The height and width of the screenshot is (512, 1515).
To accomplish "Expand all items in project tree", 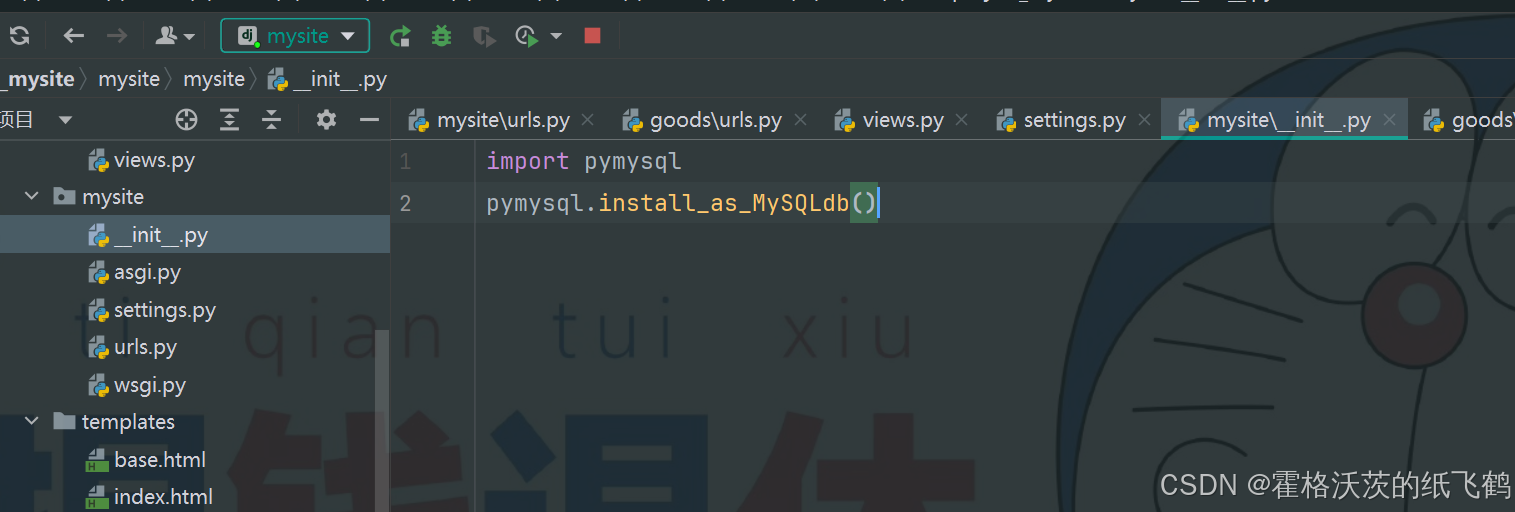I will tap(230, 120).
